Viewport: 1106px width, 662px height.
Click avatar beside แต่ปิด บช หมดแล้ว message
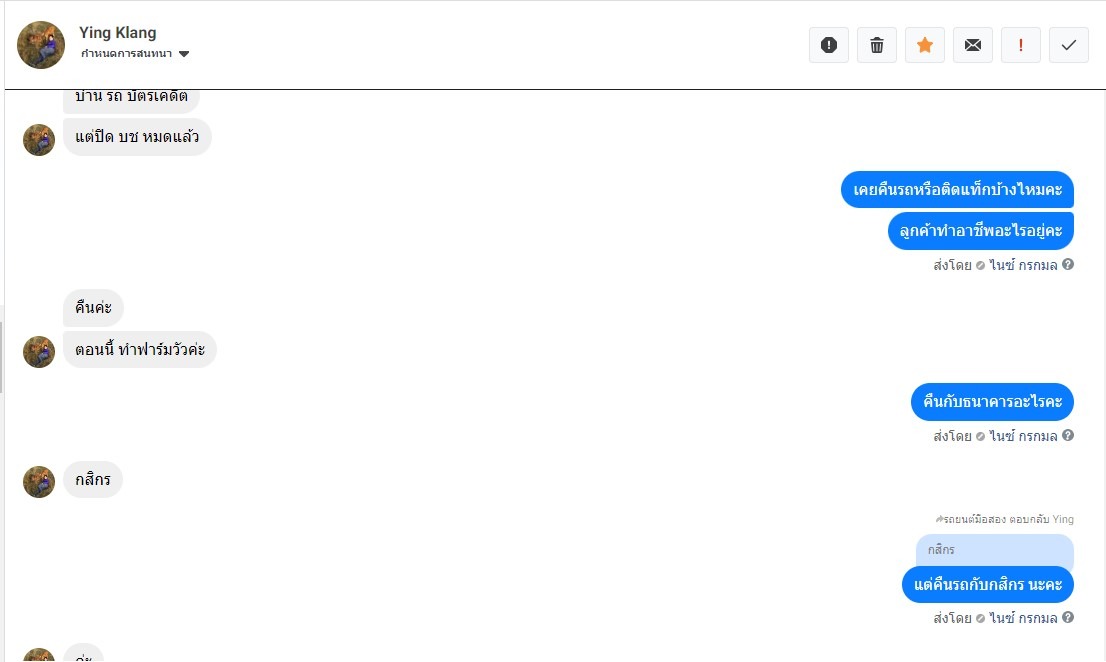click(x=39, y=139)
